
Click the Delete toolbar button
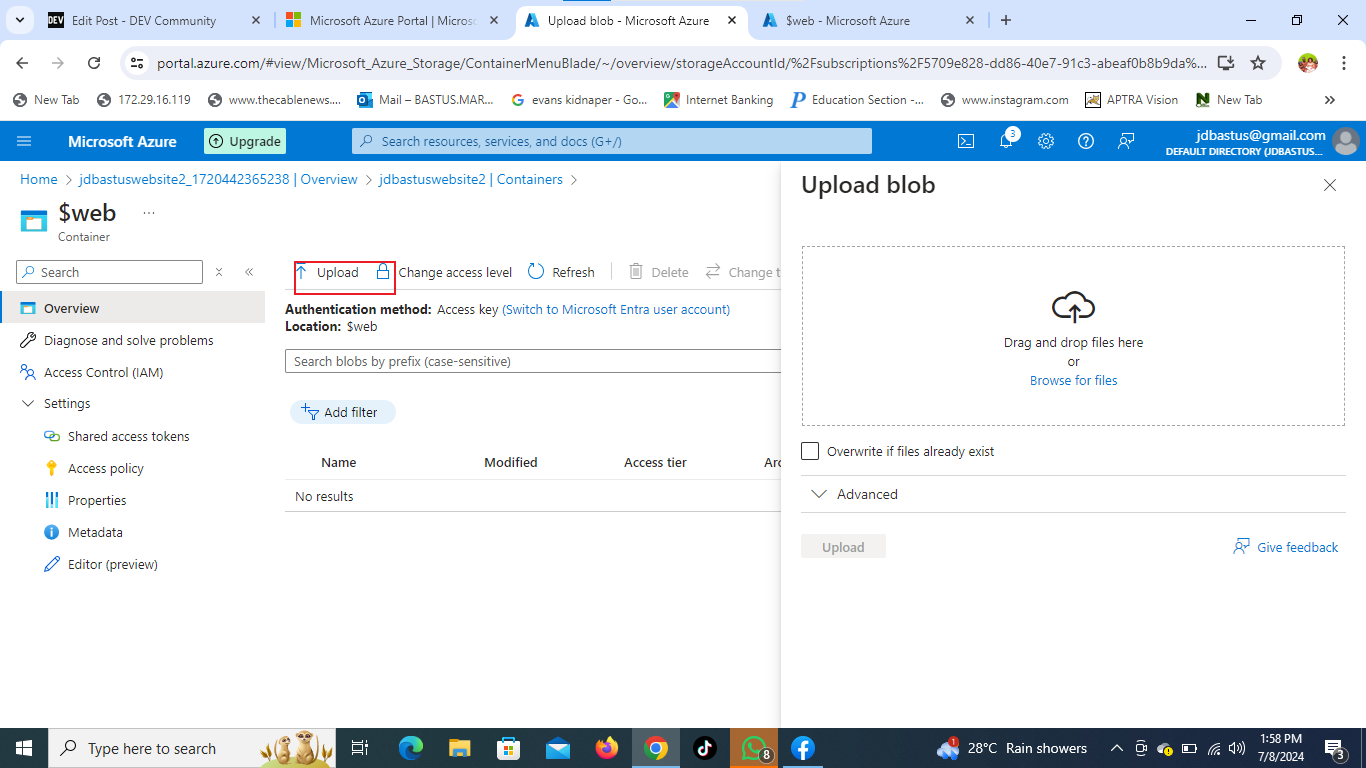(659, 272)
